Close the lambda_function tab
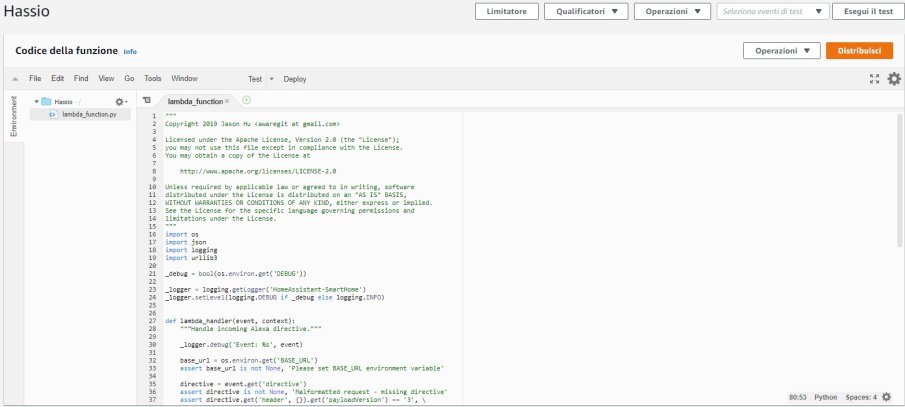Screen dimensions: 905x407 point(227,101)
